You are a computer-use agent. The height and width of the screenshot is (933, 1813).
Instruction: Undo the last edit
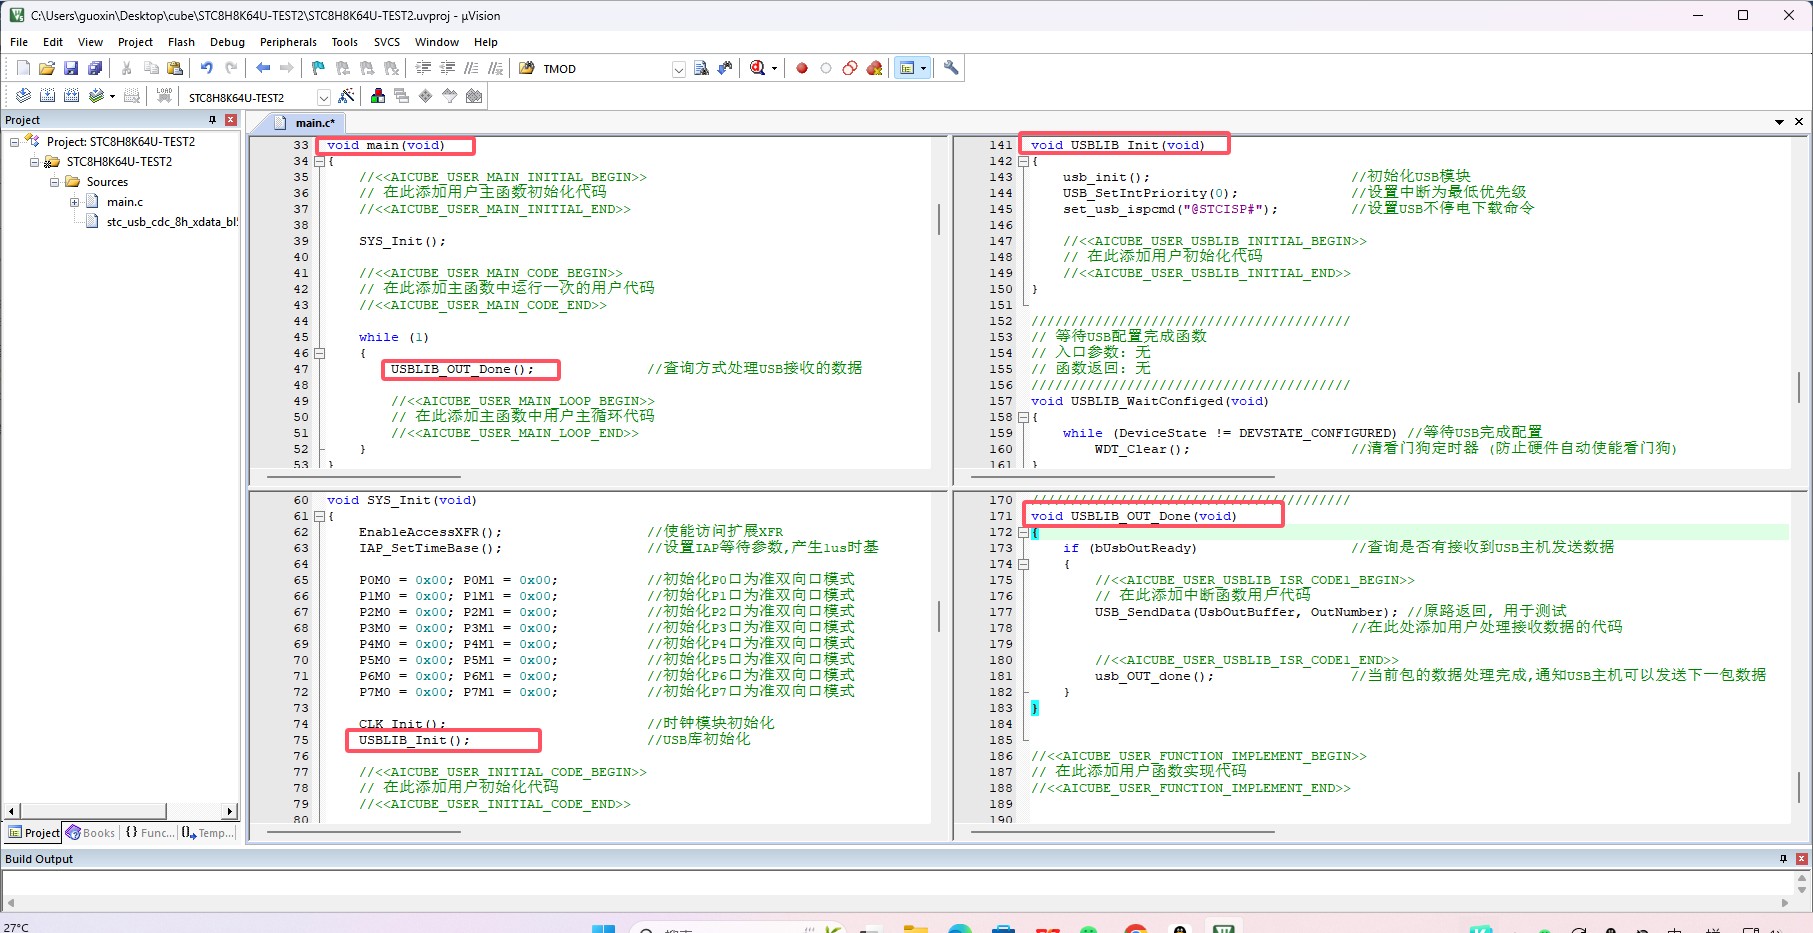[206, 68]
